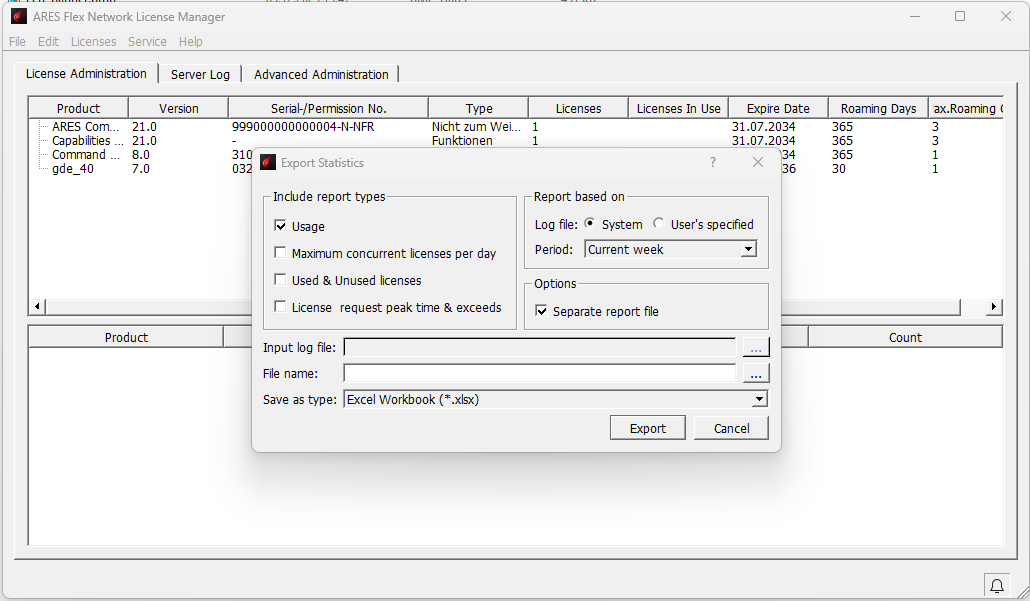Click the notification bell icon
The width and height of the screenshot is (1030, 601).
[x=996, y=585]
